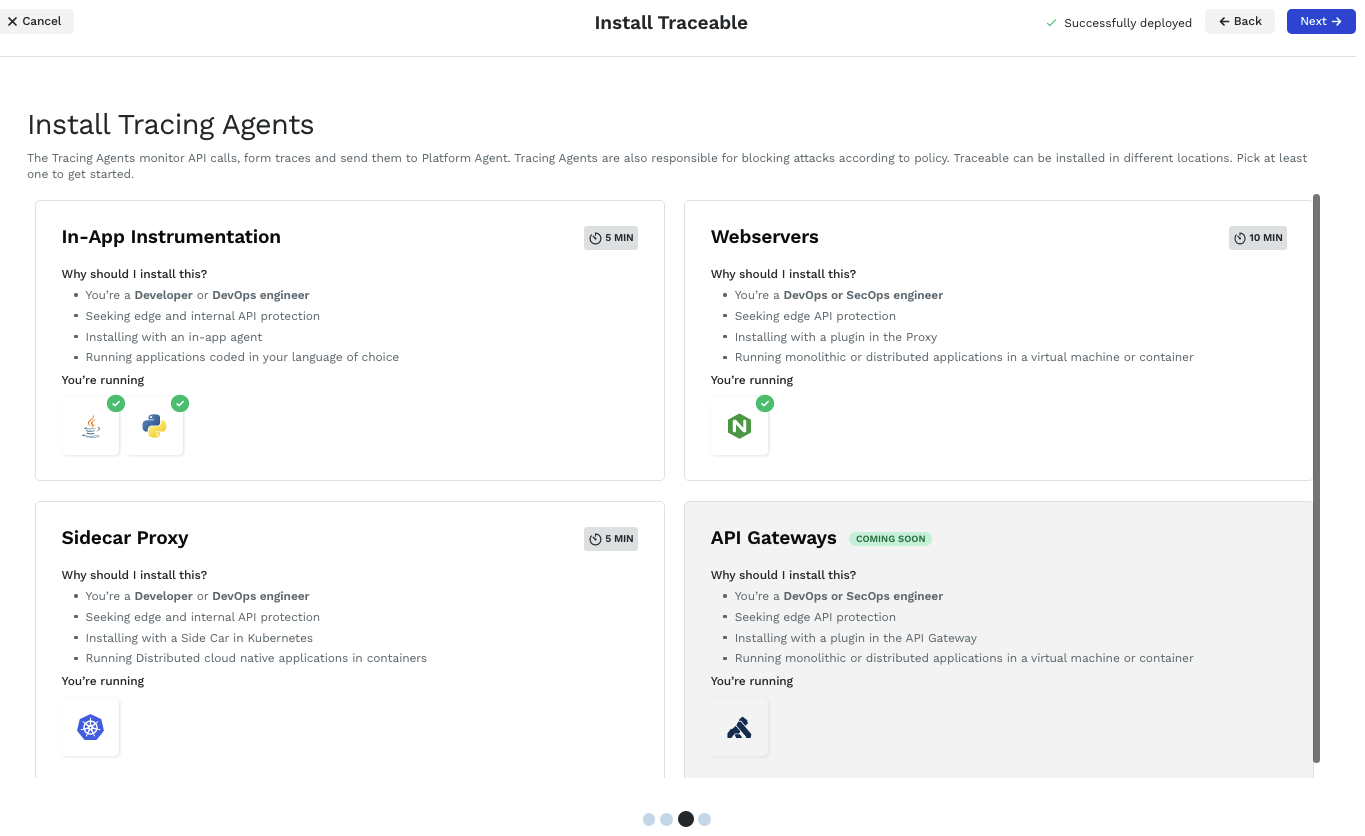Click the Kong API gateway icon
Screen dimensions: 1365x836
click(x=739, y=727)
